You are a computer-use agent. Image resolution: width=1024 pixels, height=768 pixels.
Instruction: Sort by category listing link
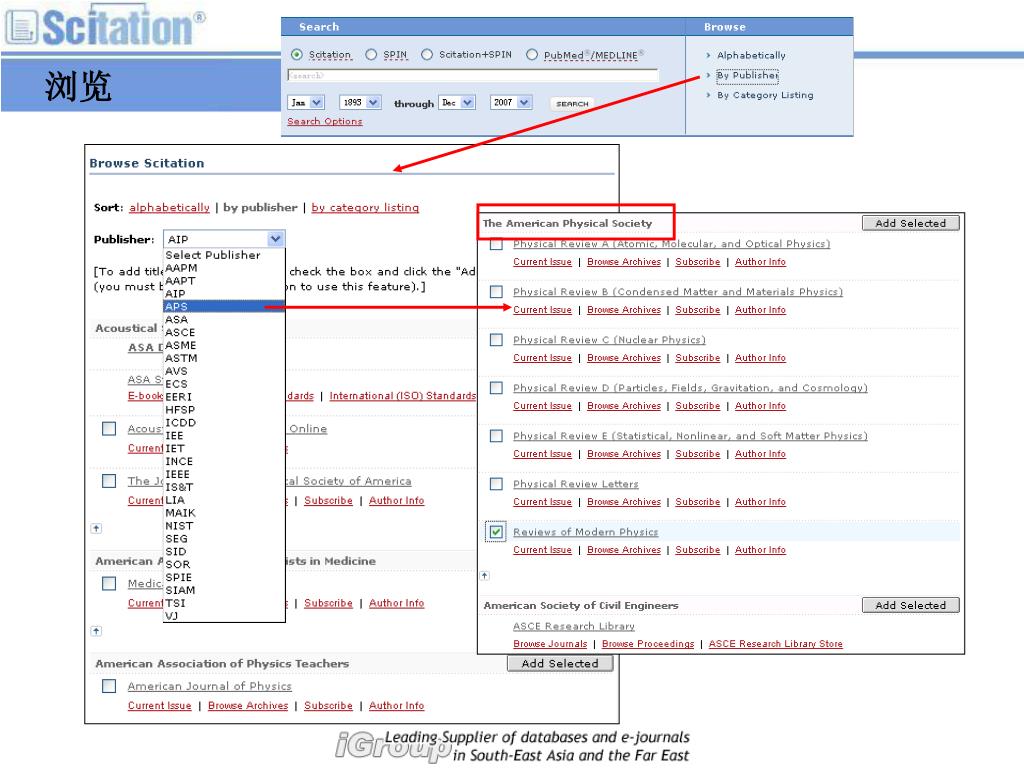click(365, 208)
